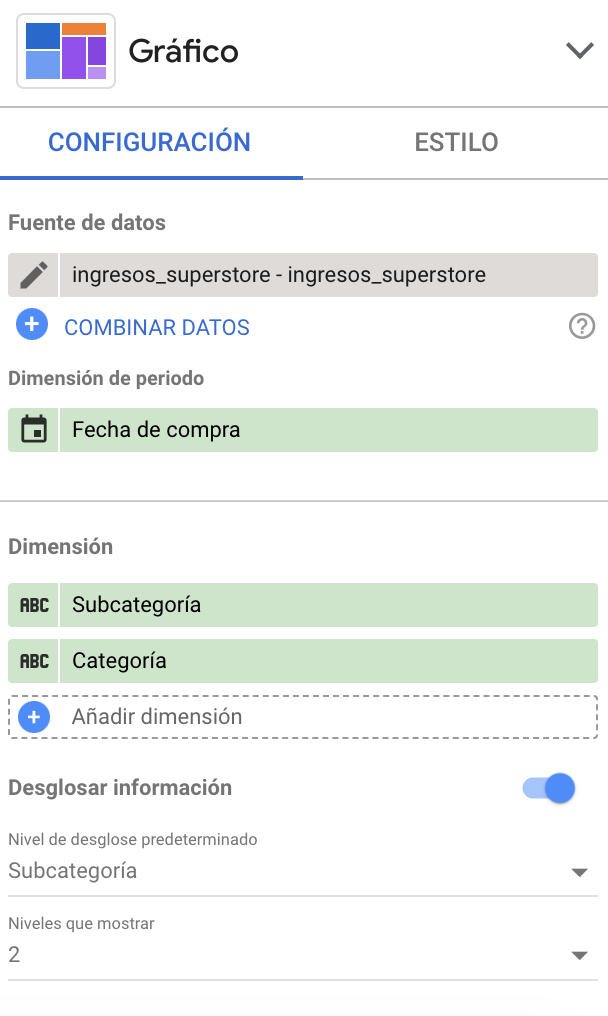Select the Fecha de compra period dimension
Viewport: 608px width, 1016px height.
[x=328, y=430]
